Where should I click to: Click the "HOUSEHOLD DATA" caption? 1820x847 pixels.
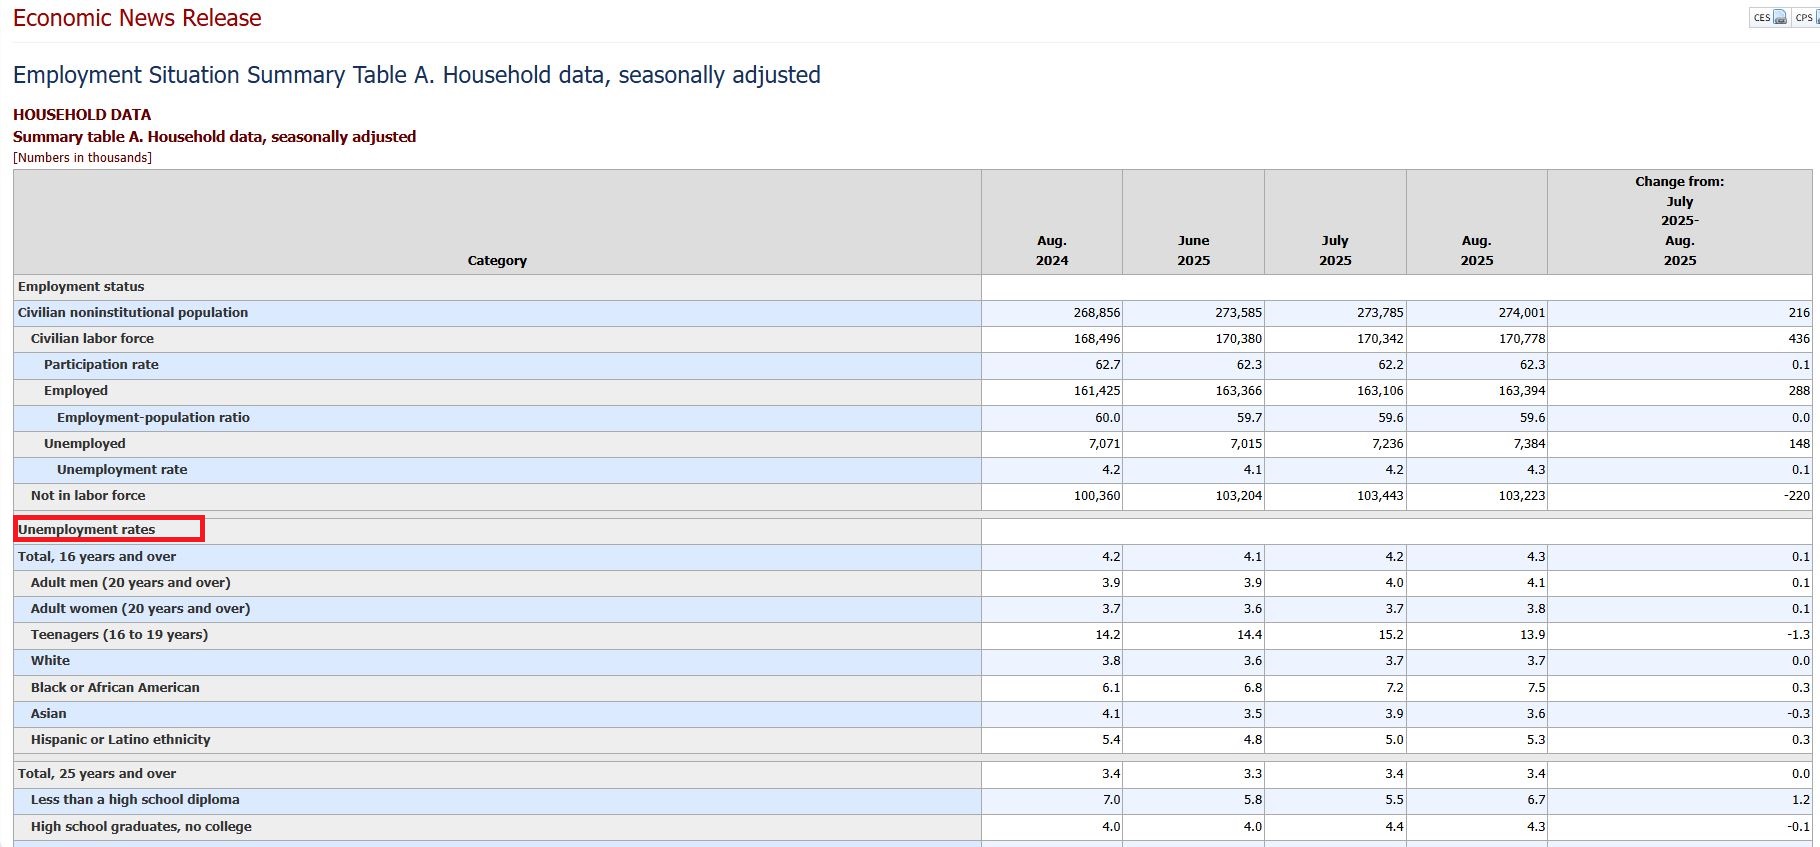[x=82, y=115]
